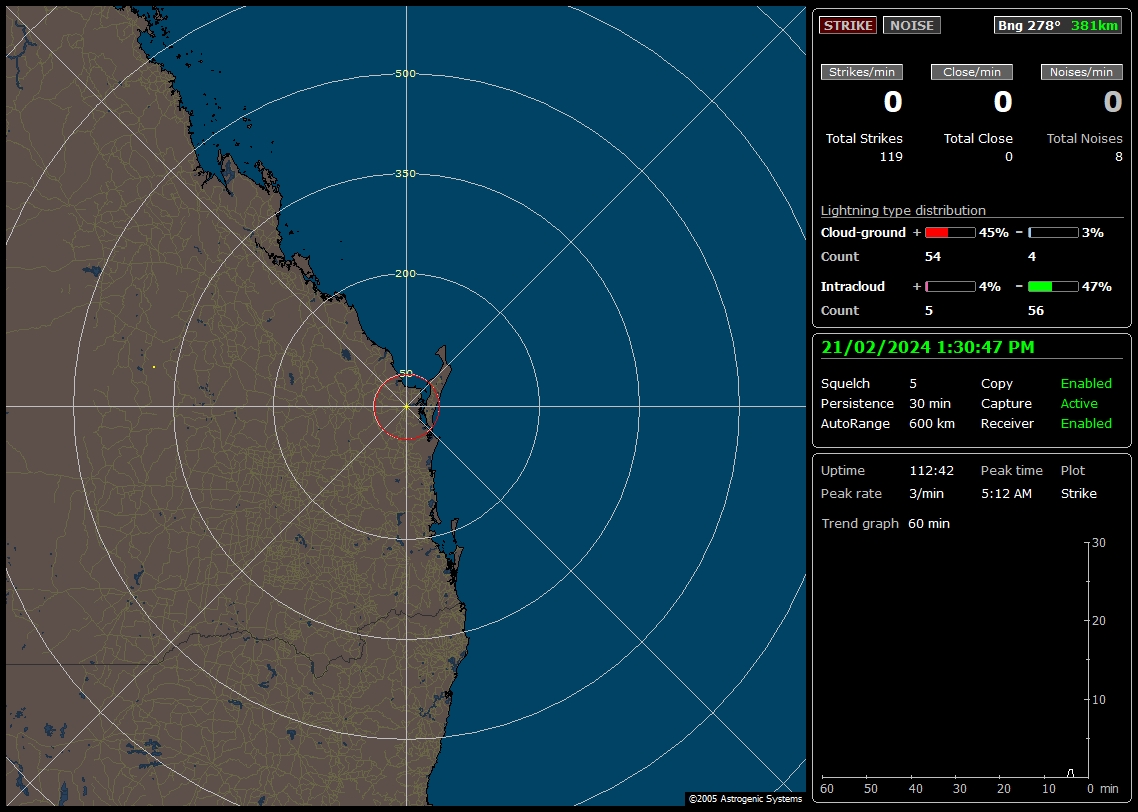1138x812 pixels.
Task: Click the 500 range ring label
Action: click(406, 74)
